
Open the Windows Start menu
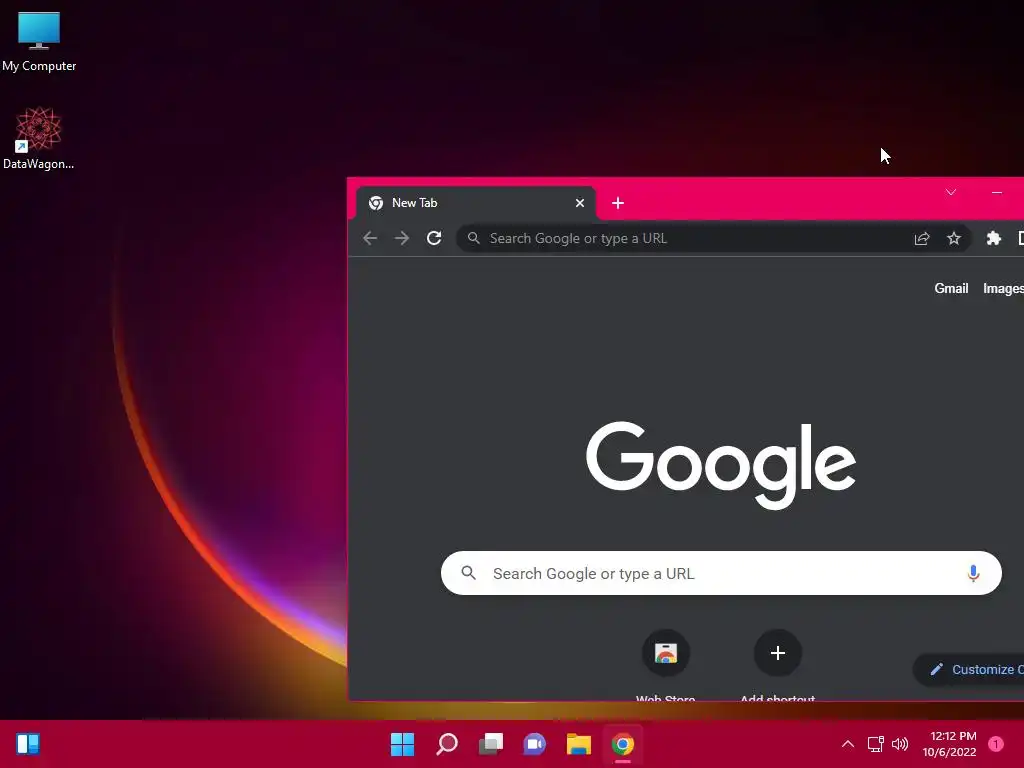[x=402, y=744]
